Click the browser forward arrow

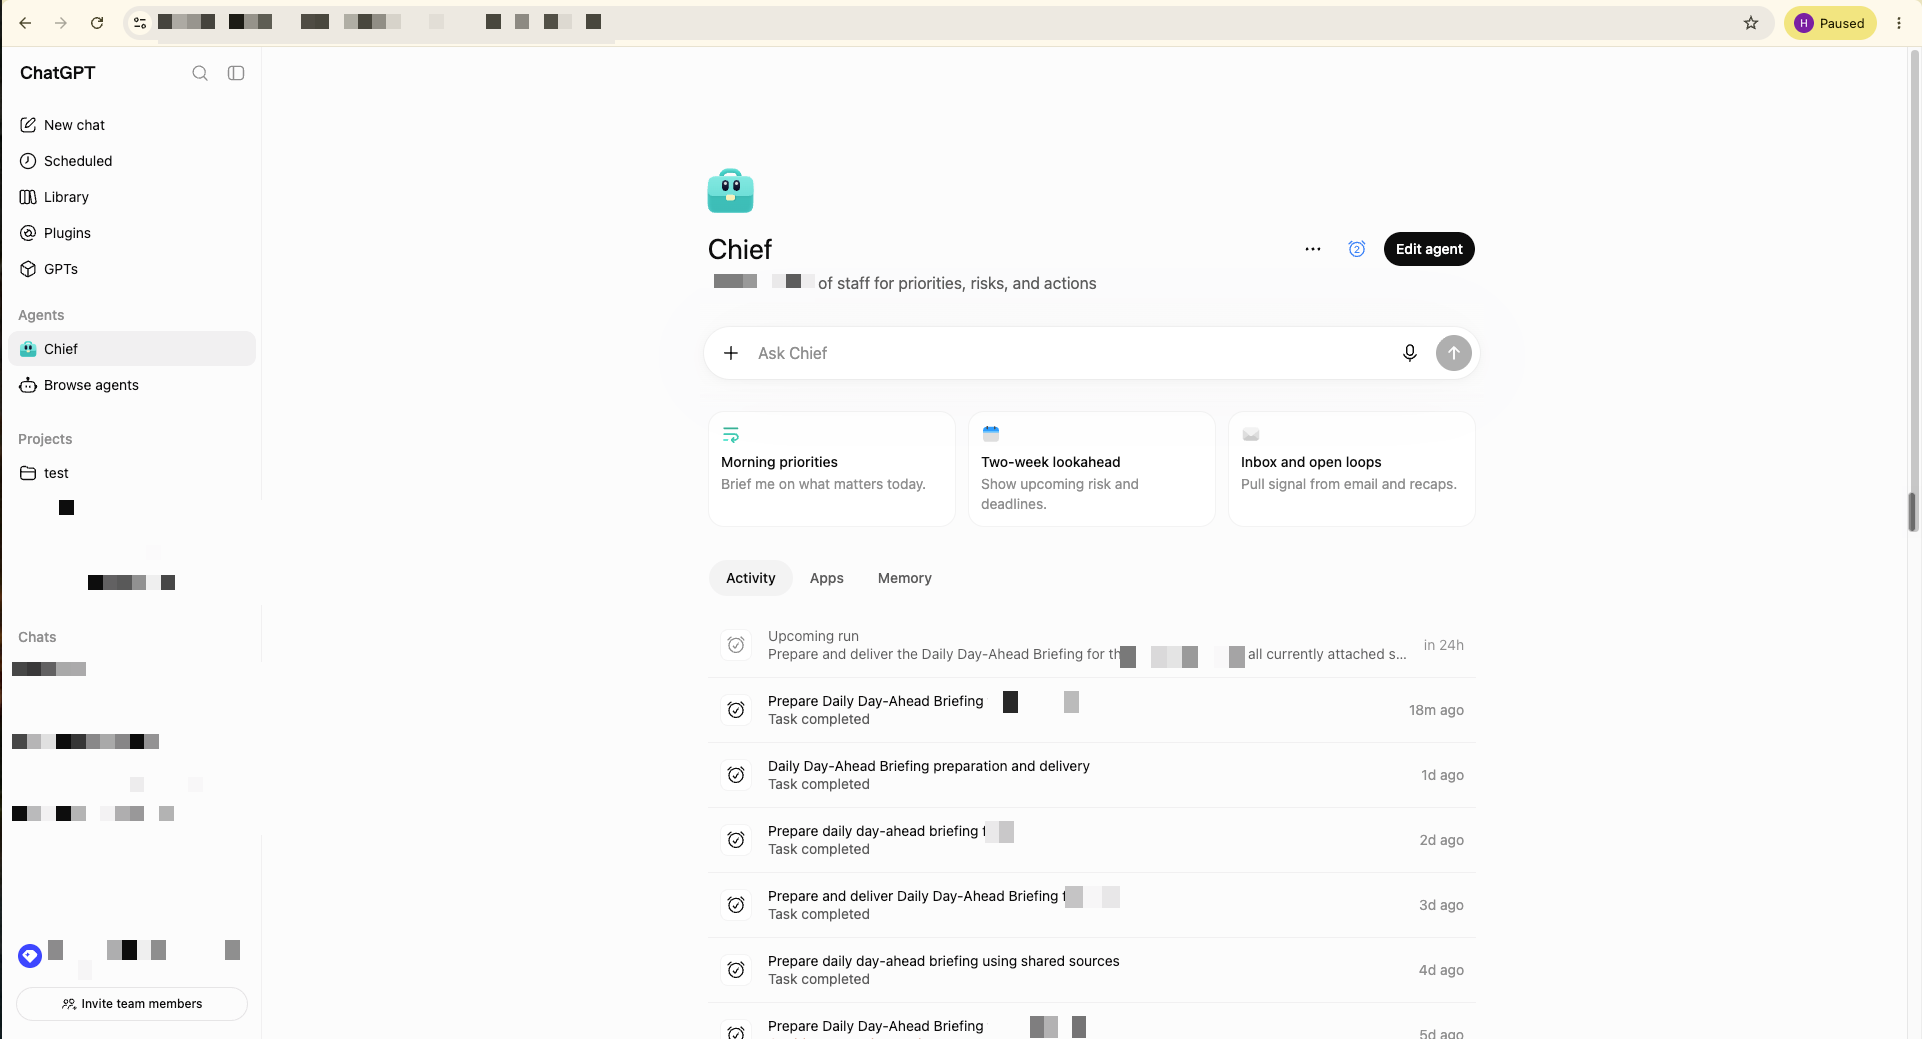[x=61, y=23]
